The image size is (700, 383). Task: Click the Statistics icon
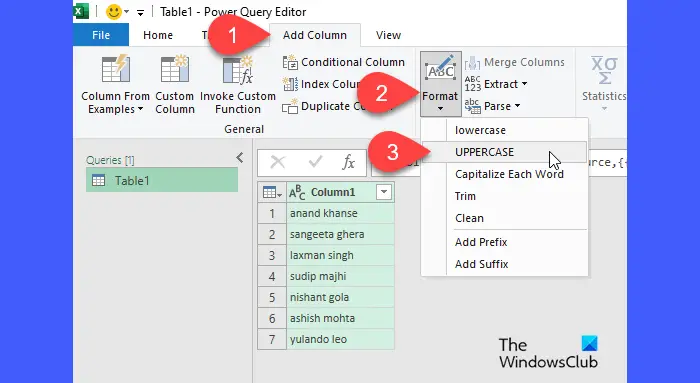coord(604,70)
